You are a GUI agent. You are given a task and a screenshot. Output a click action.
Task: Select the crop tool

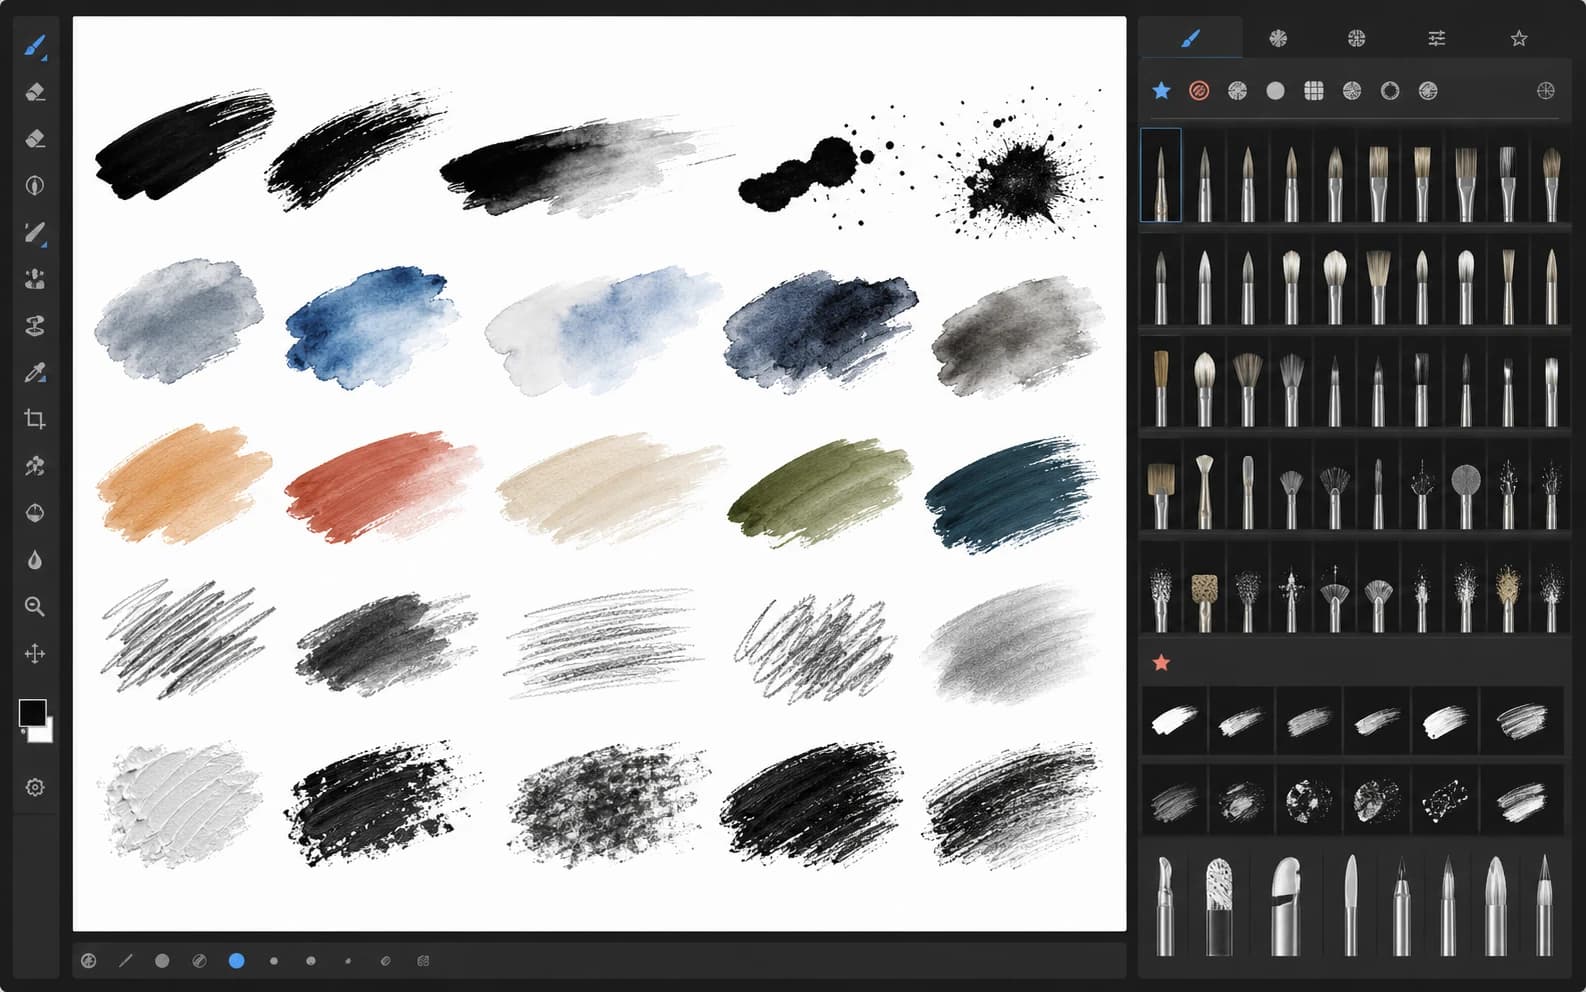(x=35, y=419)
